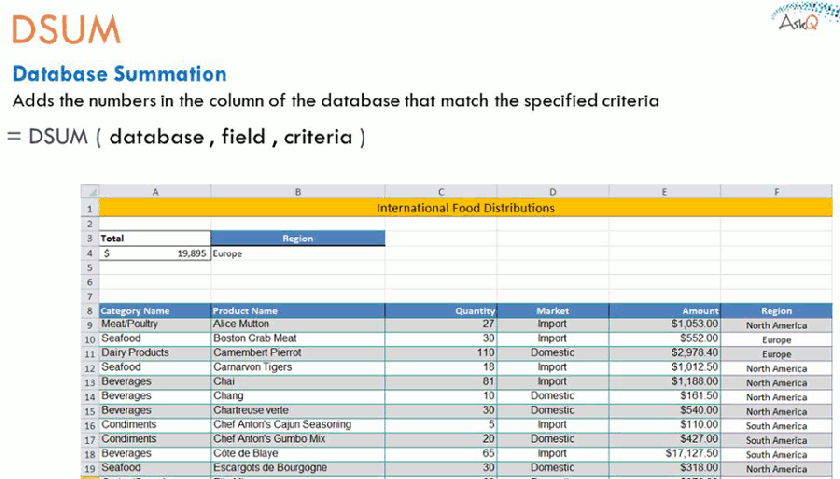Viewport: 840px width, 479px height.
Task: Click the AskQ logo
Action: (x=802, y=18)
